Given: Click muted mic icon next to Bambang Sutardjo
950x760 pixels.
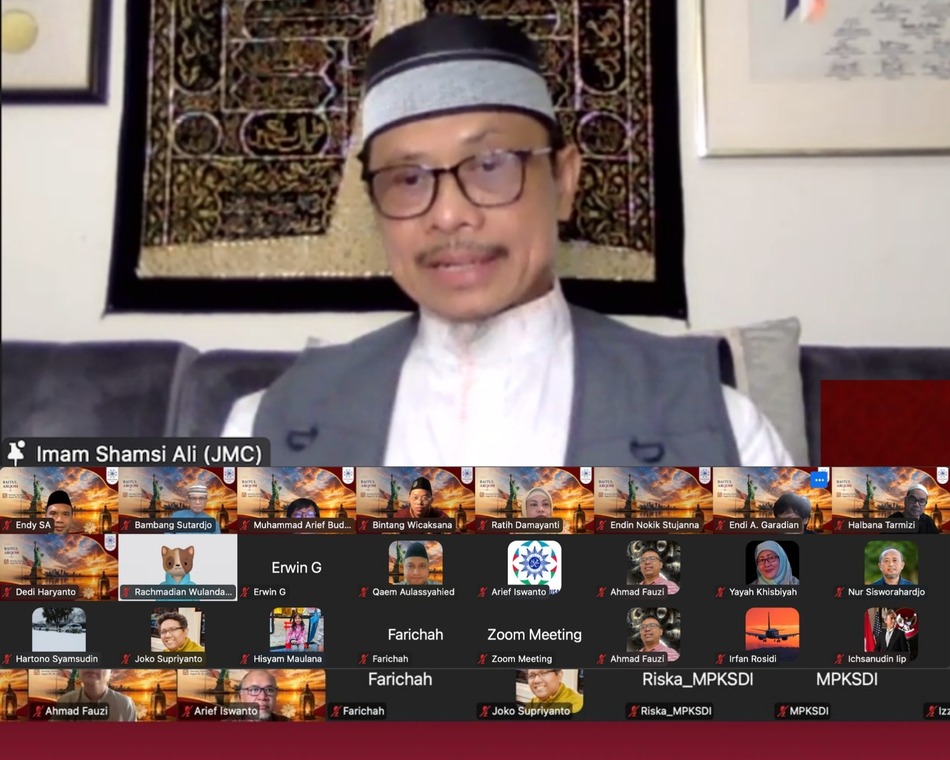Looking at the screenshot, I should (x=126, y=525).
